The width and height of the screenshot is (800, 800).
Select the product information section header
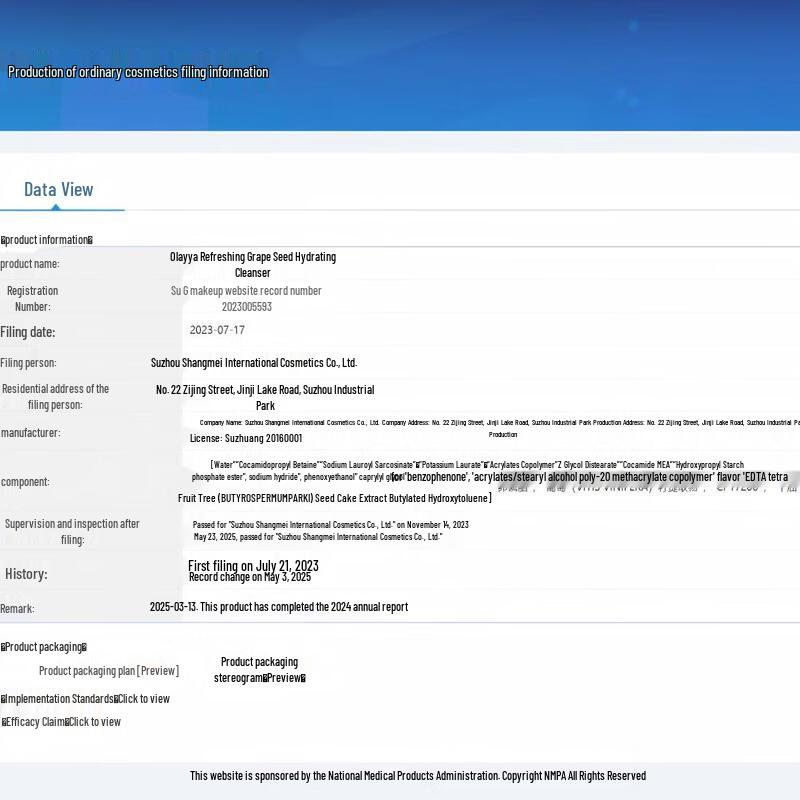tap(46, 240)
